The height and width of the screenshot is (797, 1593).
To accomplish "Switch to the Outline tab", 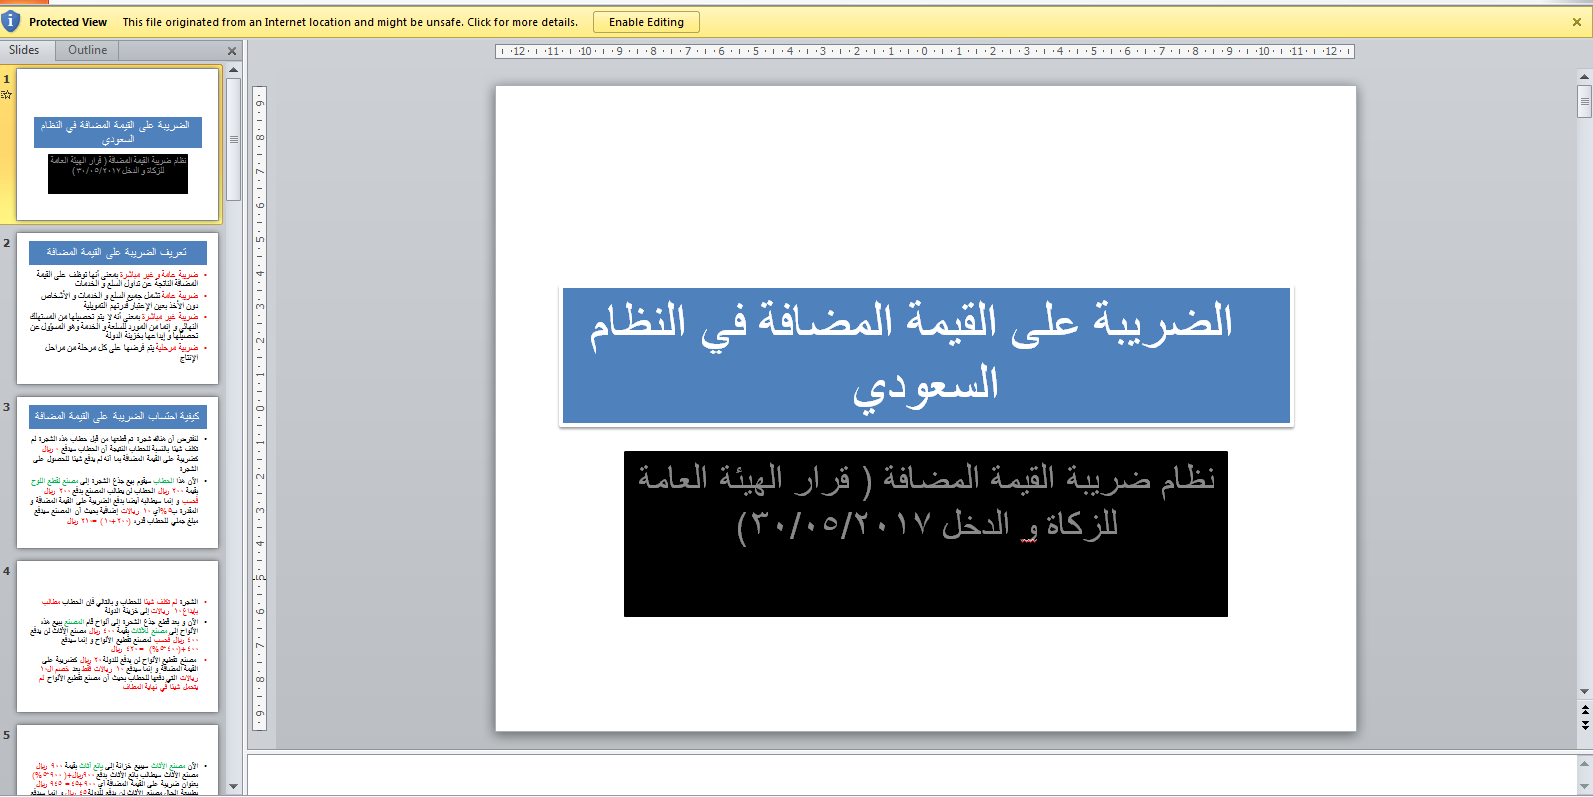I will pyautogui.click(x=88, y=50).
